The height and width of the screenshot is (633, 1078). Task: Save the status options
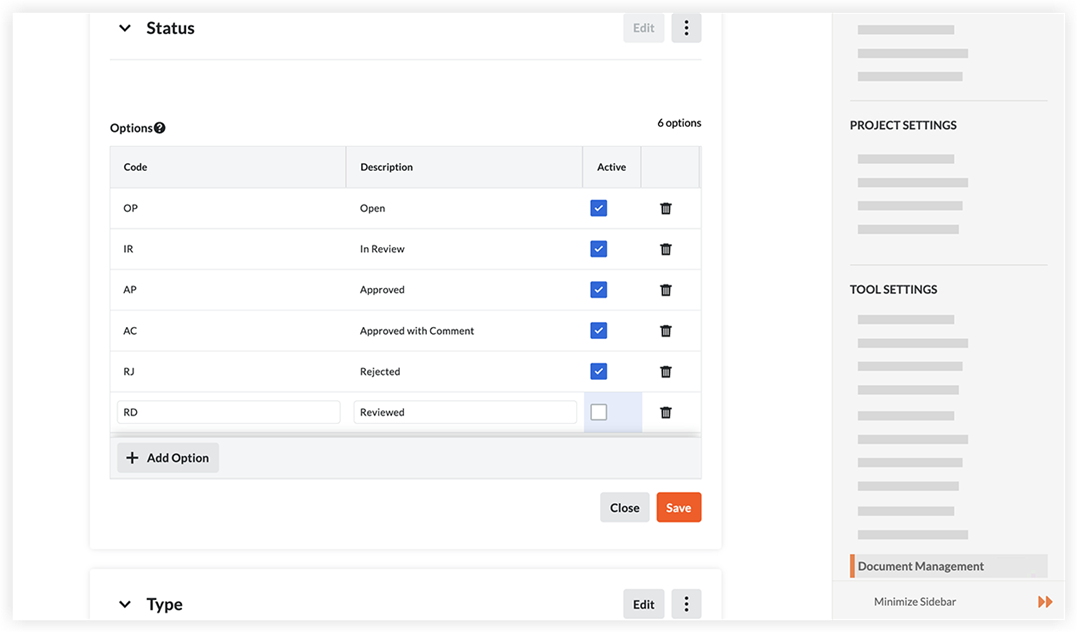tap(679, 508)
